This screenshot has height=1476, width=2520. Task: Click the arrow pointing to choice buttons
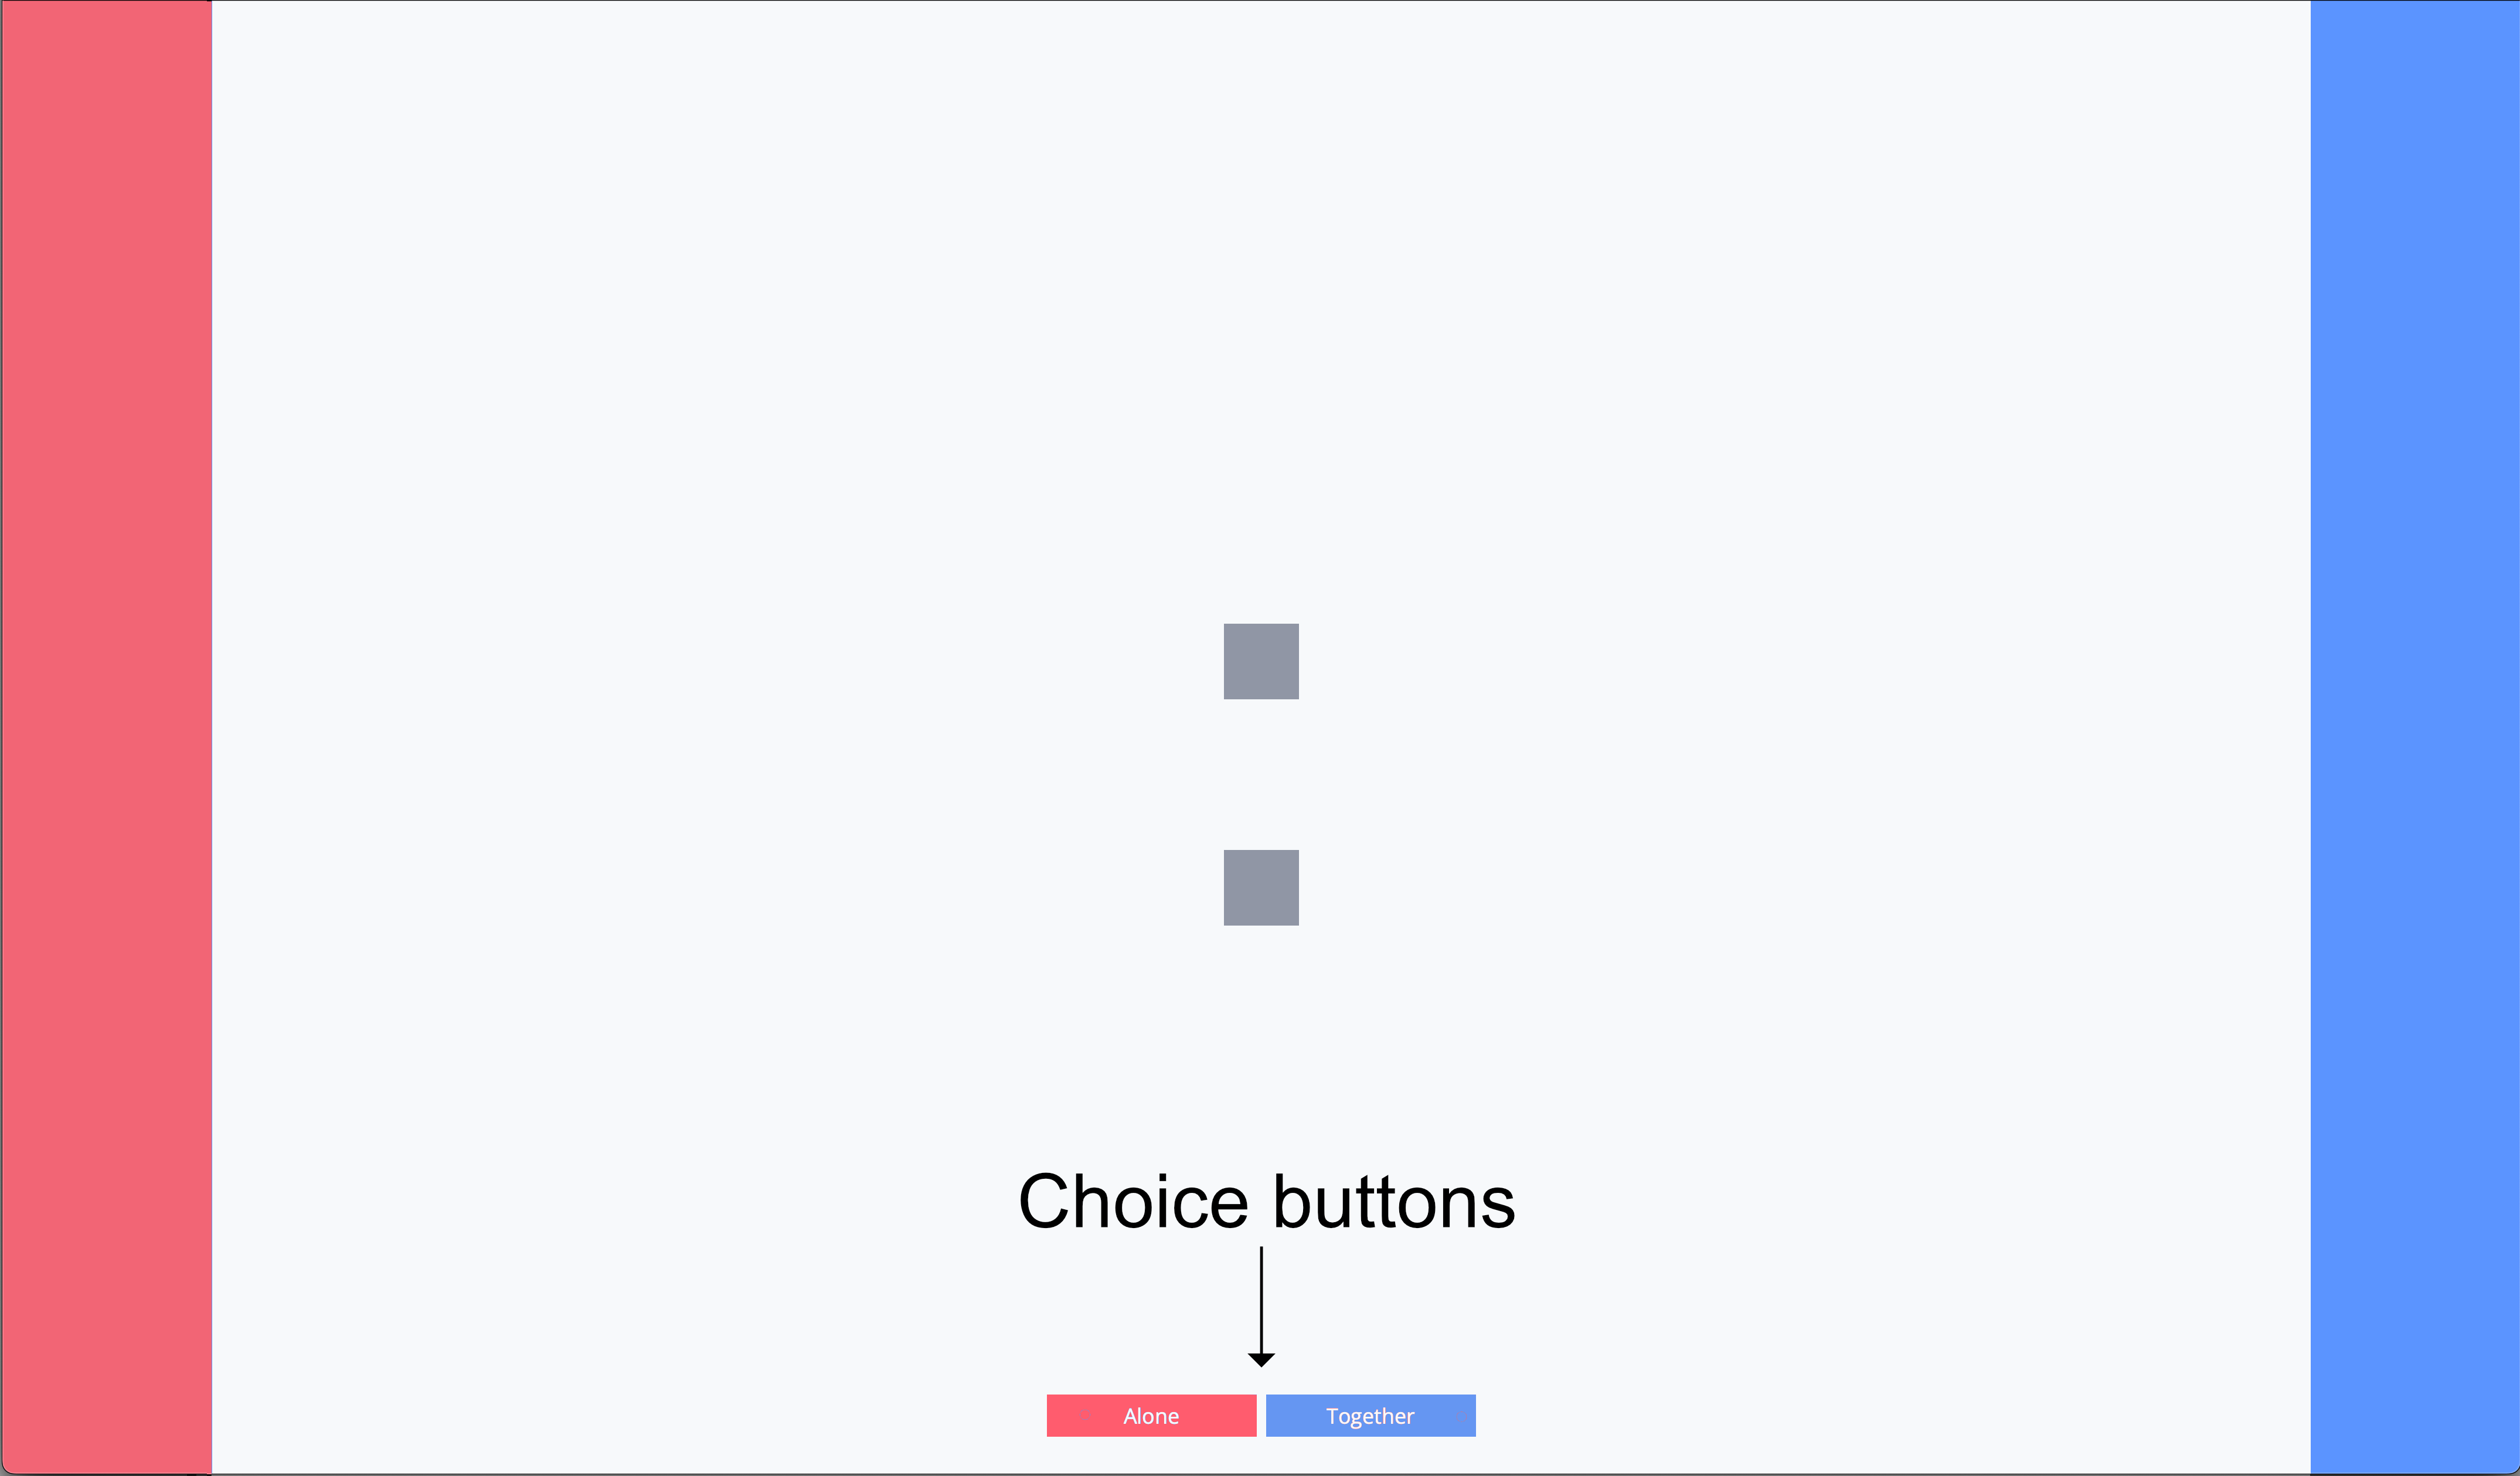click(1261, 1310)
